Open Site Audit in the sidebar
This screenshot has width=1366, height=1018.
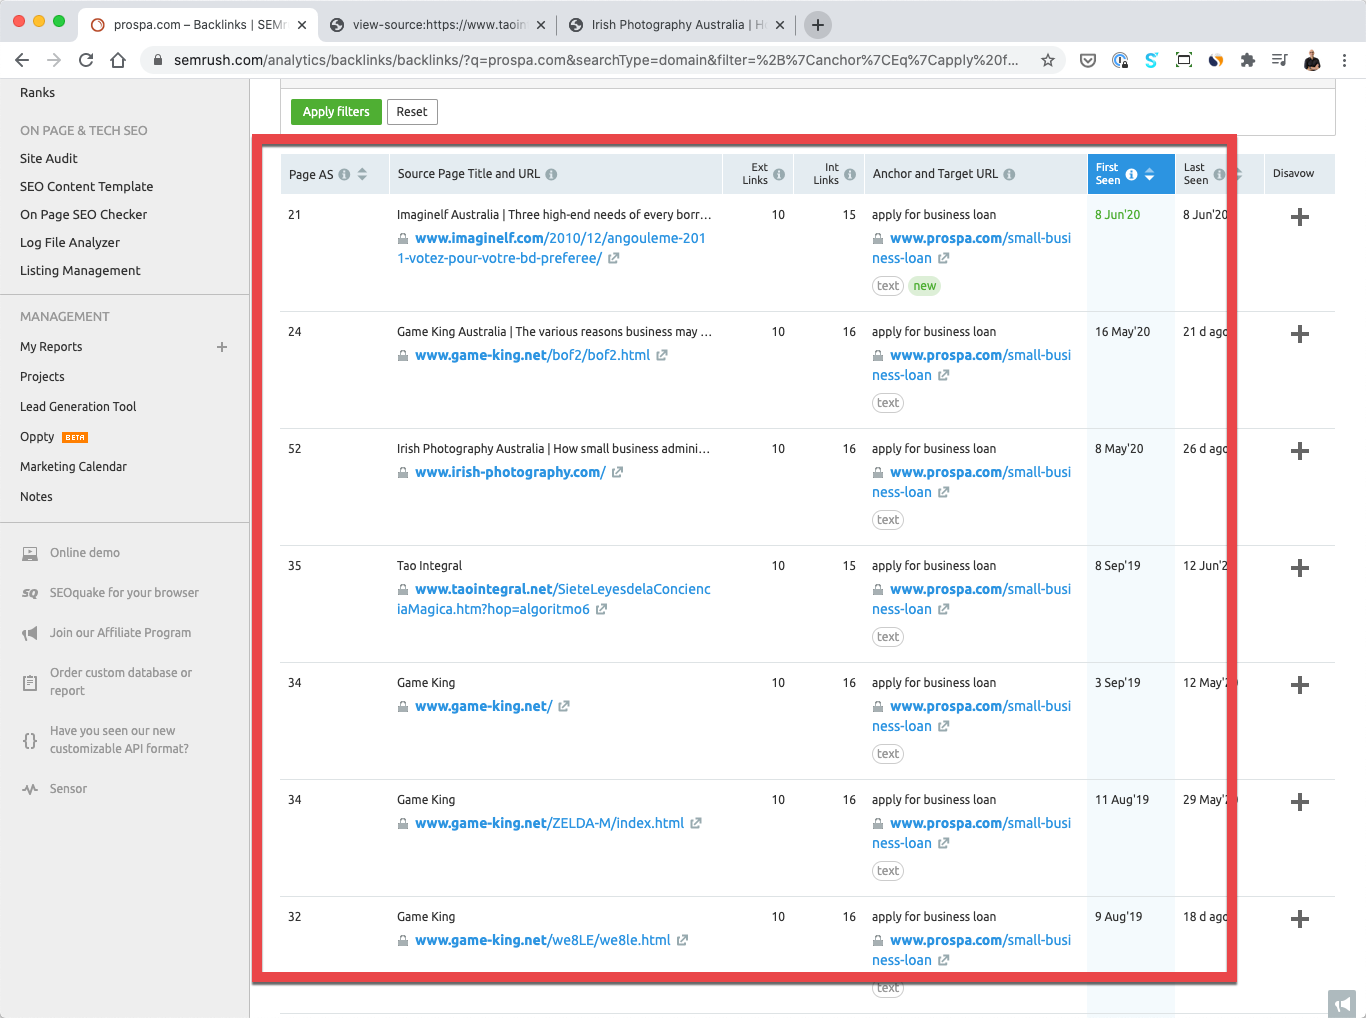49,158
